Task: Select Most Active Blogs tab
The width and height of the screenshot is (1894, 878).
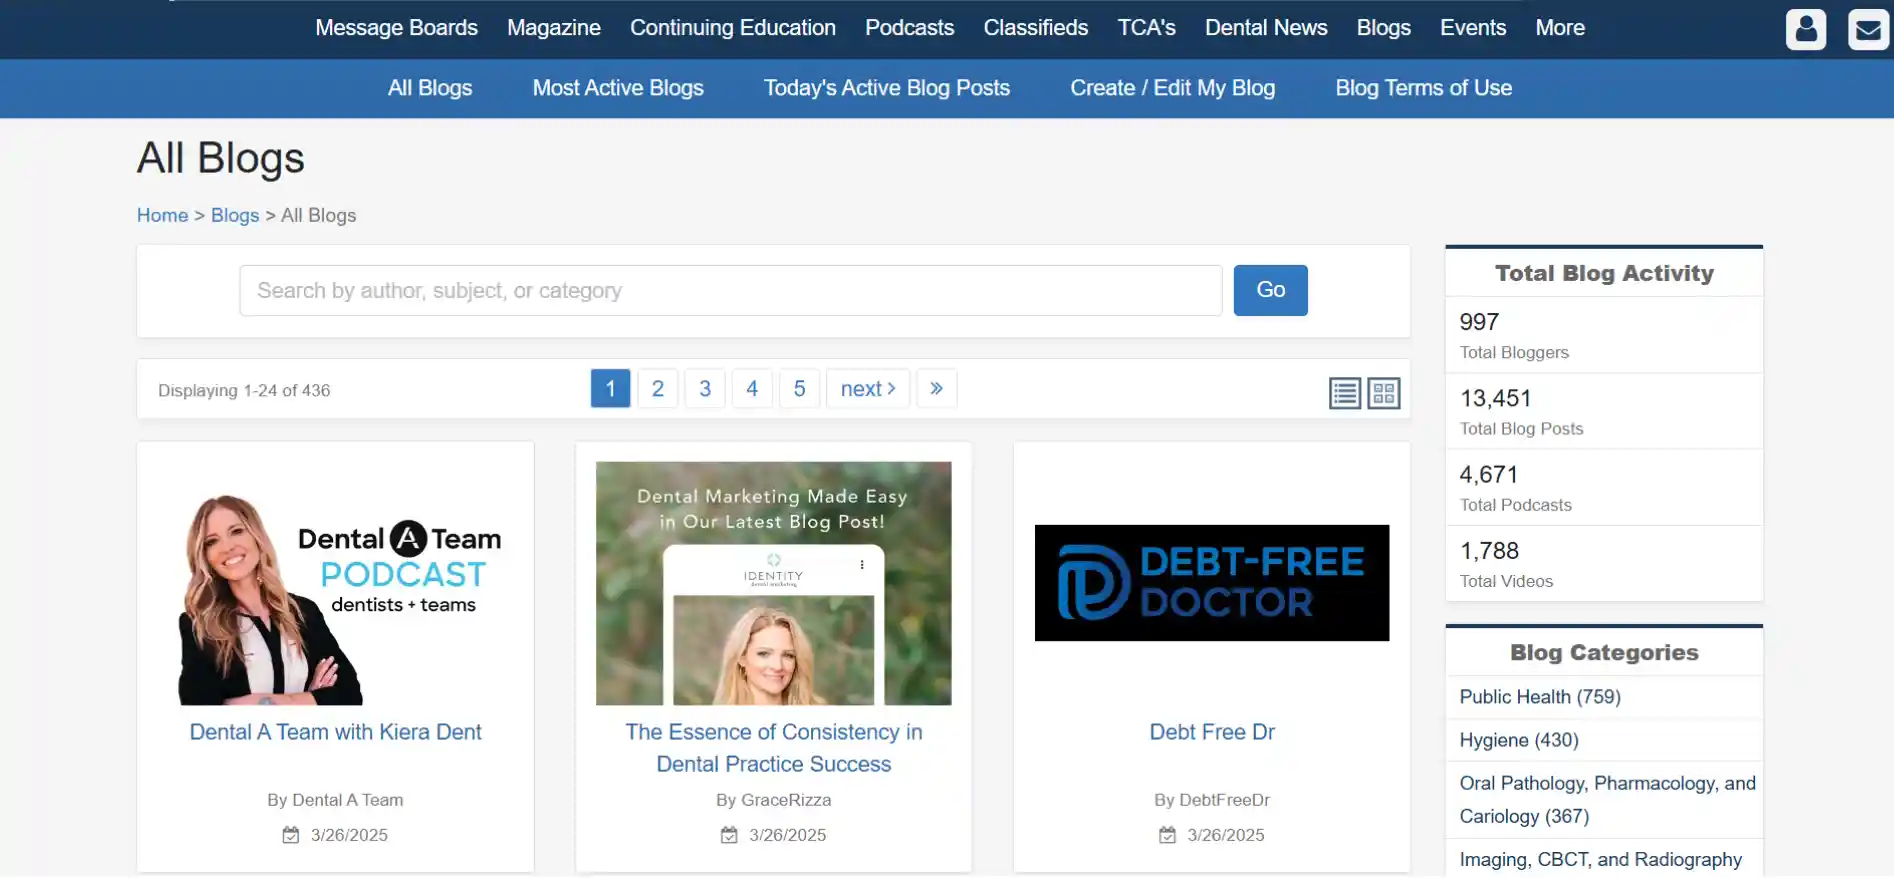Action: click(x=618, y=88)
